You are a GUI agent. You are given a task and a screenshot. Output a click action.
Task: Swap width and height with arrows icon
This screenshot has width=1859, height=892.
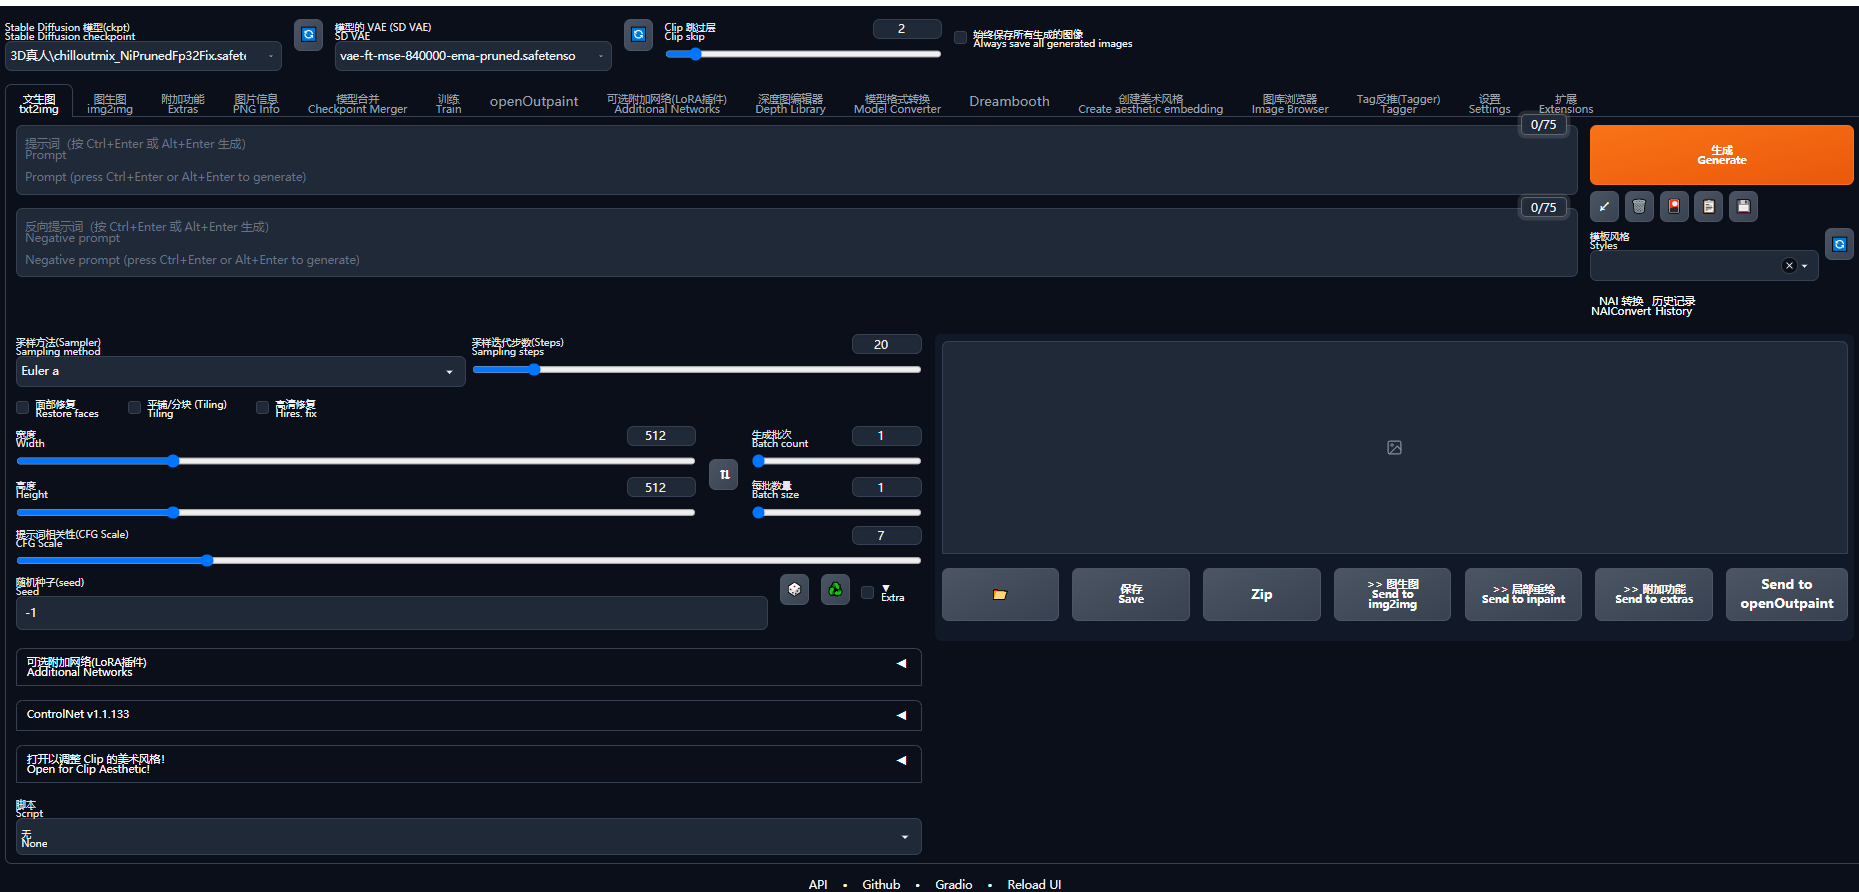click(724, 474)
